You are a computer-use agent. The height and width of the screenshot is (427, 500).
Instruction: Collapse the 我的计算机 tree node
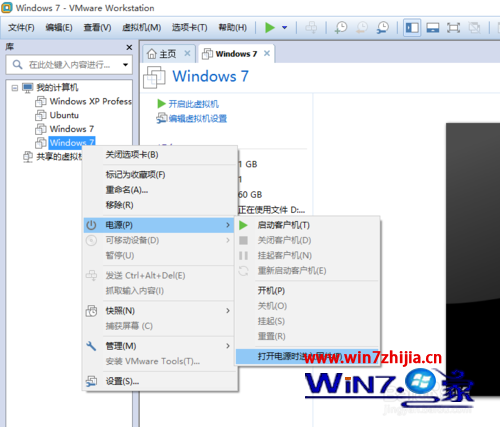[x=15, y=88]
